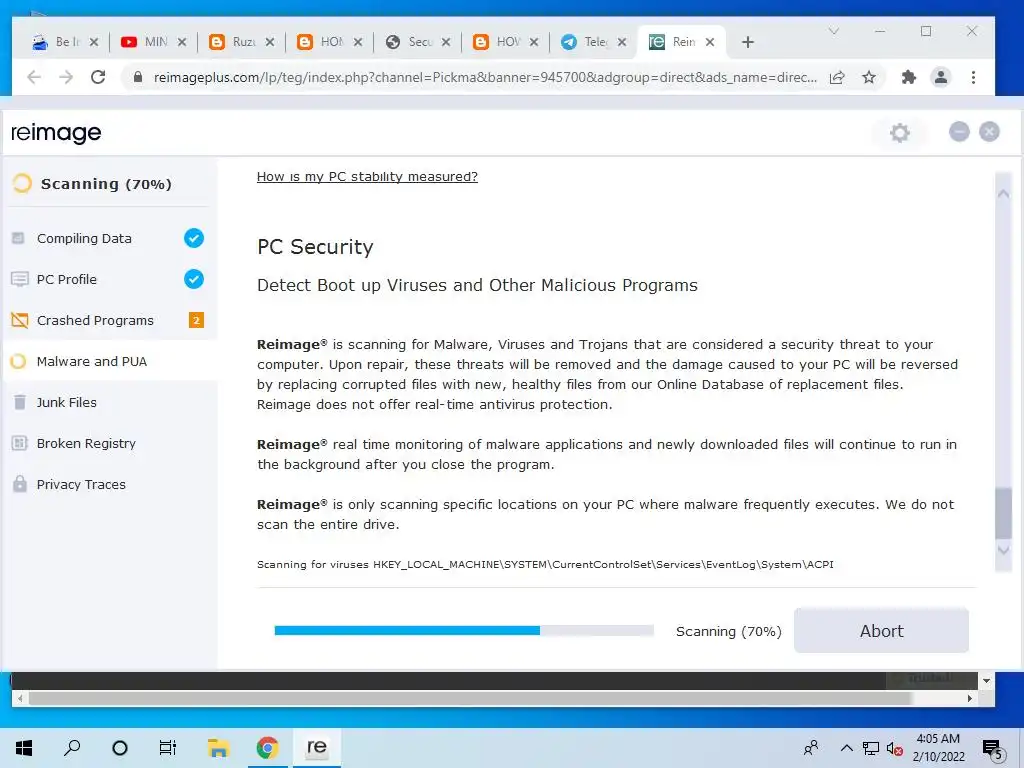Open Chrome from the taskbar
Image resolution: width=1024 pixels, height=768 pixels.
click(266, 748)
